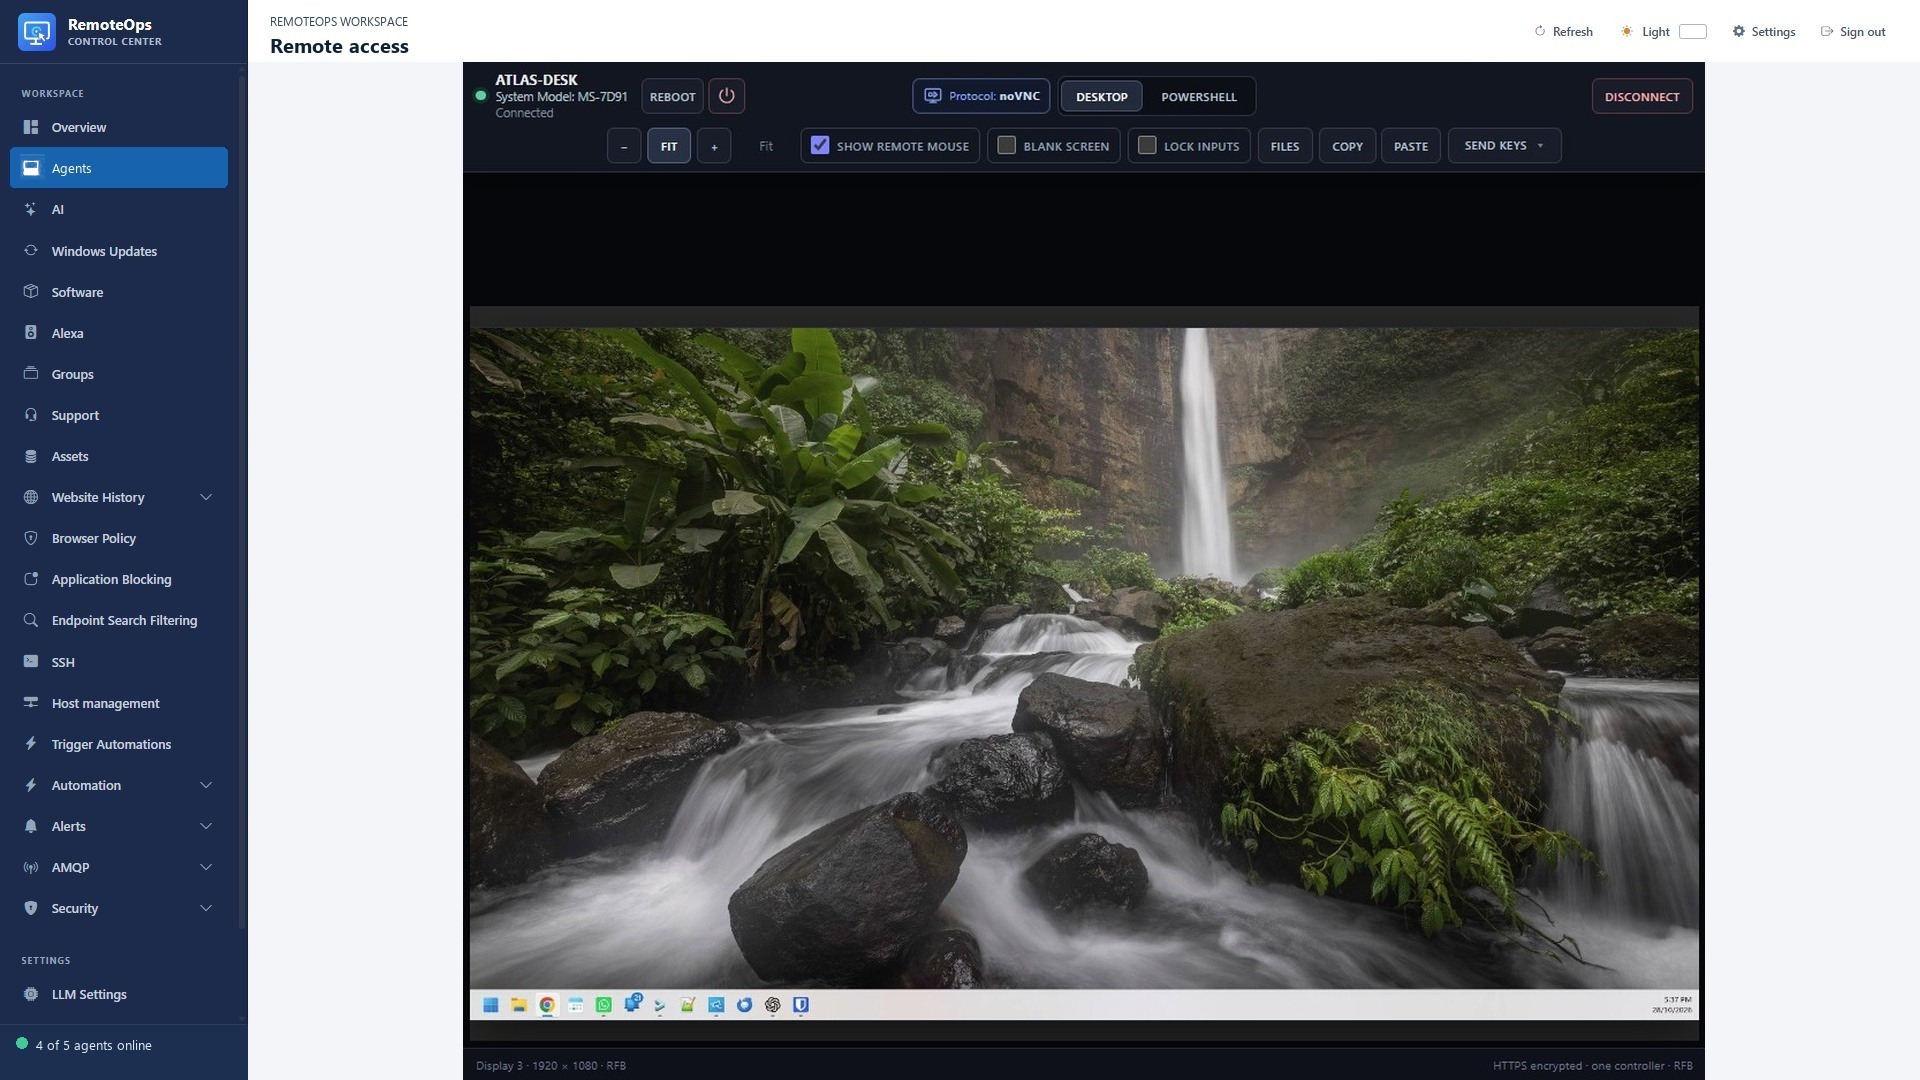This screenshot has width=1920, height=1080.
Task: Click Windows Start button in remote taskbar
Action: tap(490, 1005)
